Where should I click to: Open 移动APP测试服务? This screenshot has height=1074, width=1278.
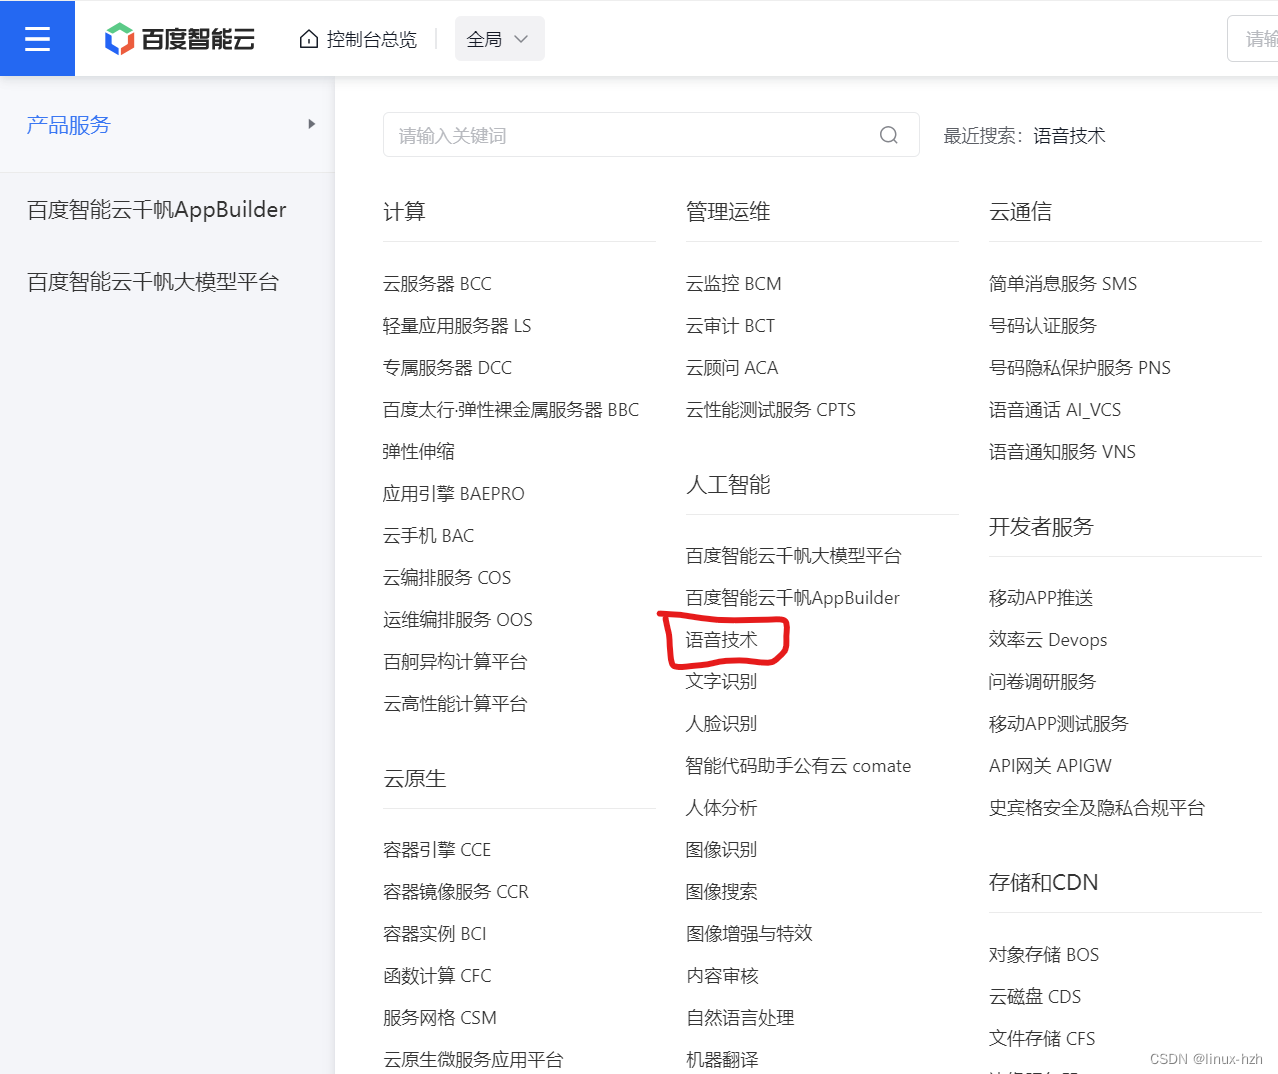point(1059,724)
